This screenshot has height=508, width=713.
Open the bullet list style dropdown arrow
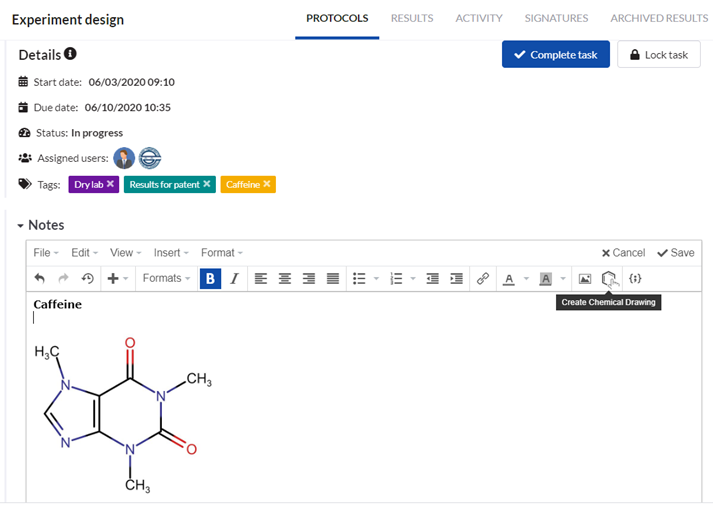(376, 278)
